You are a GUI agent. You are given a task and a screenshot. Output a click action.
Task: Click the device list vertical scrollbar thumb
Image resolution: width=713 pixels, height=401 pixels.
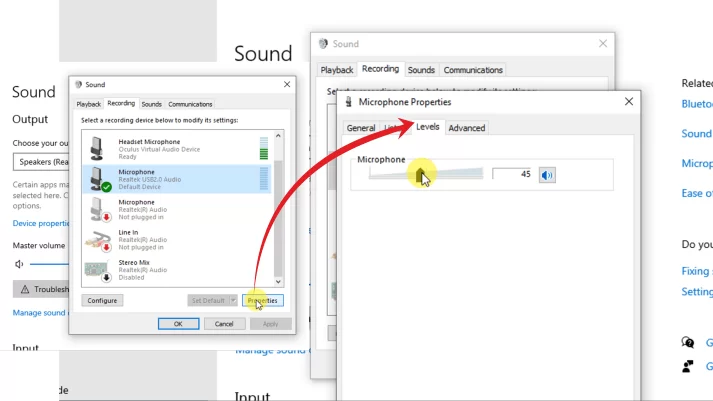(278, 218)
